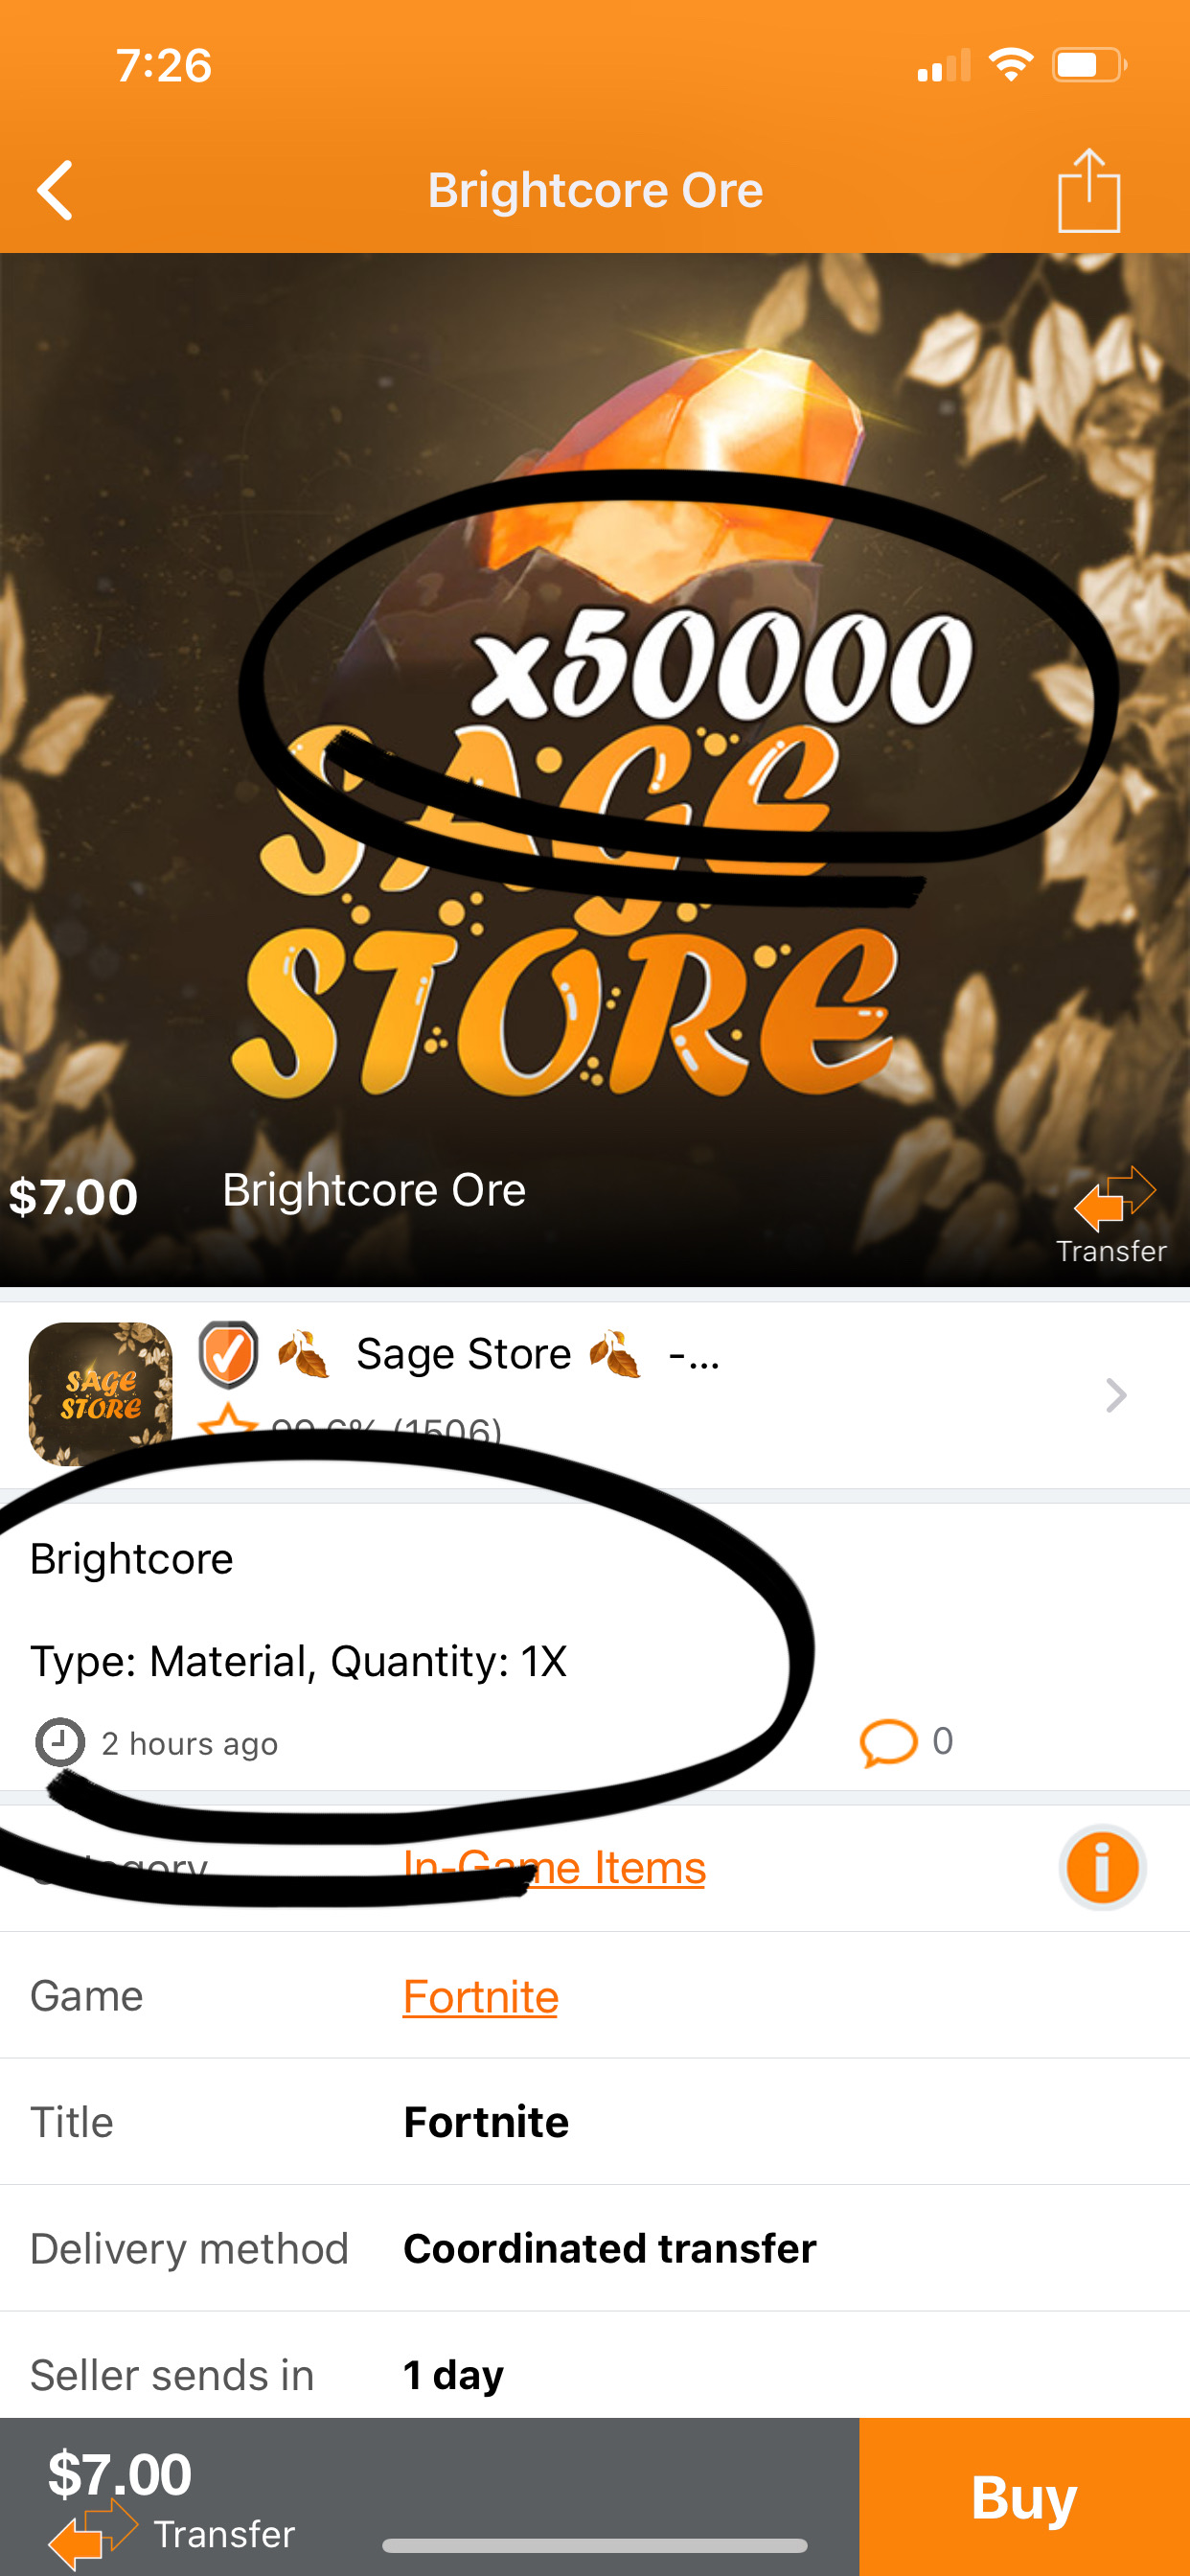Tap the seller rating star

coord(229,1420)
